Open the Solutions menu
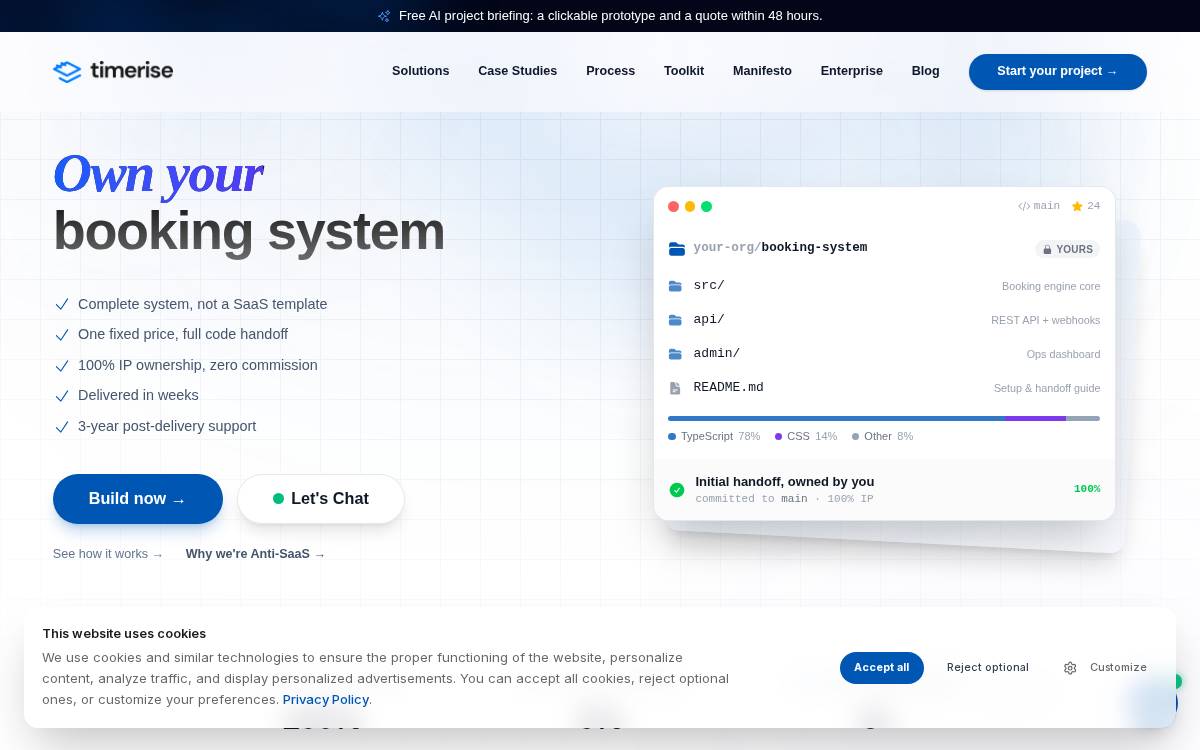The width and height of the screenshot is (1200, 750). point(420,71)
